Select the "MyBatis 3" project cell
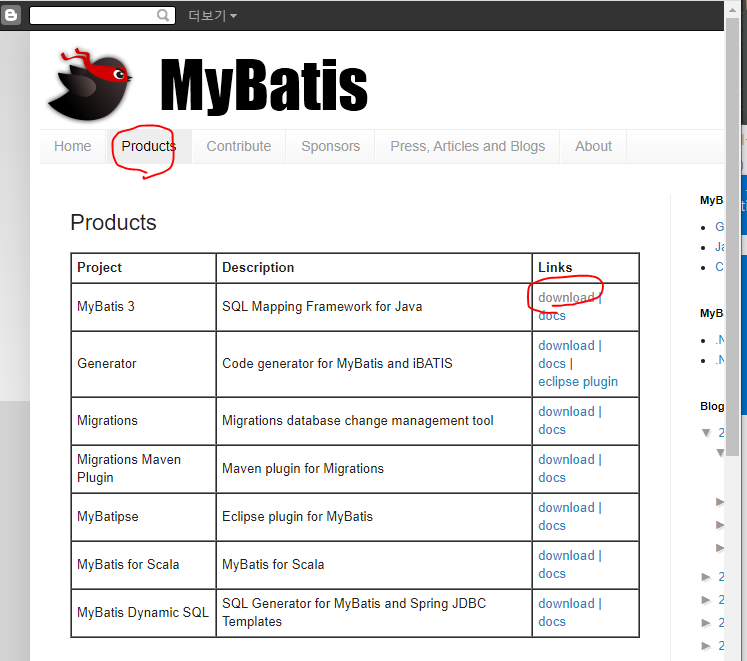 [x=143, y=307]
